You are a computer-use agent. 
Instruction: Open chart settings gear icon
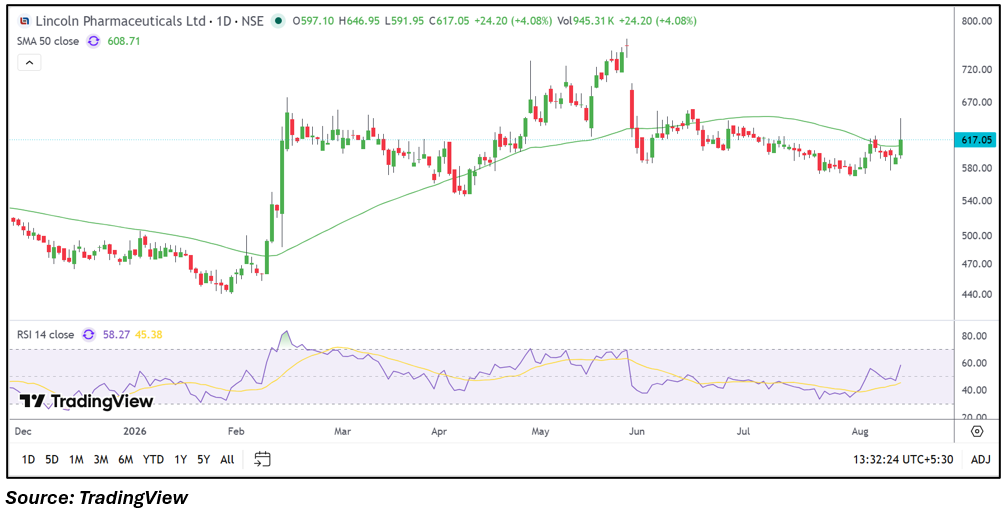pos(977,431)
